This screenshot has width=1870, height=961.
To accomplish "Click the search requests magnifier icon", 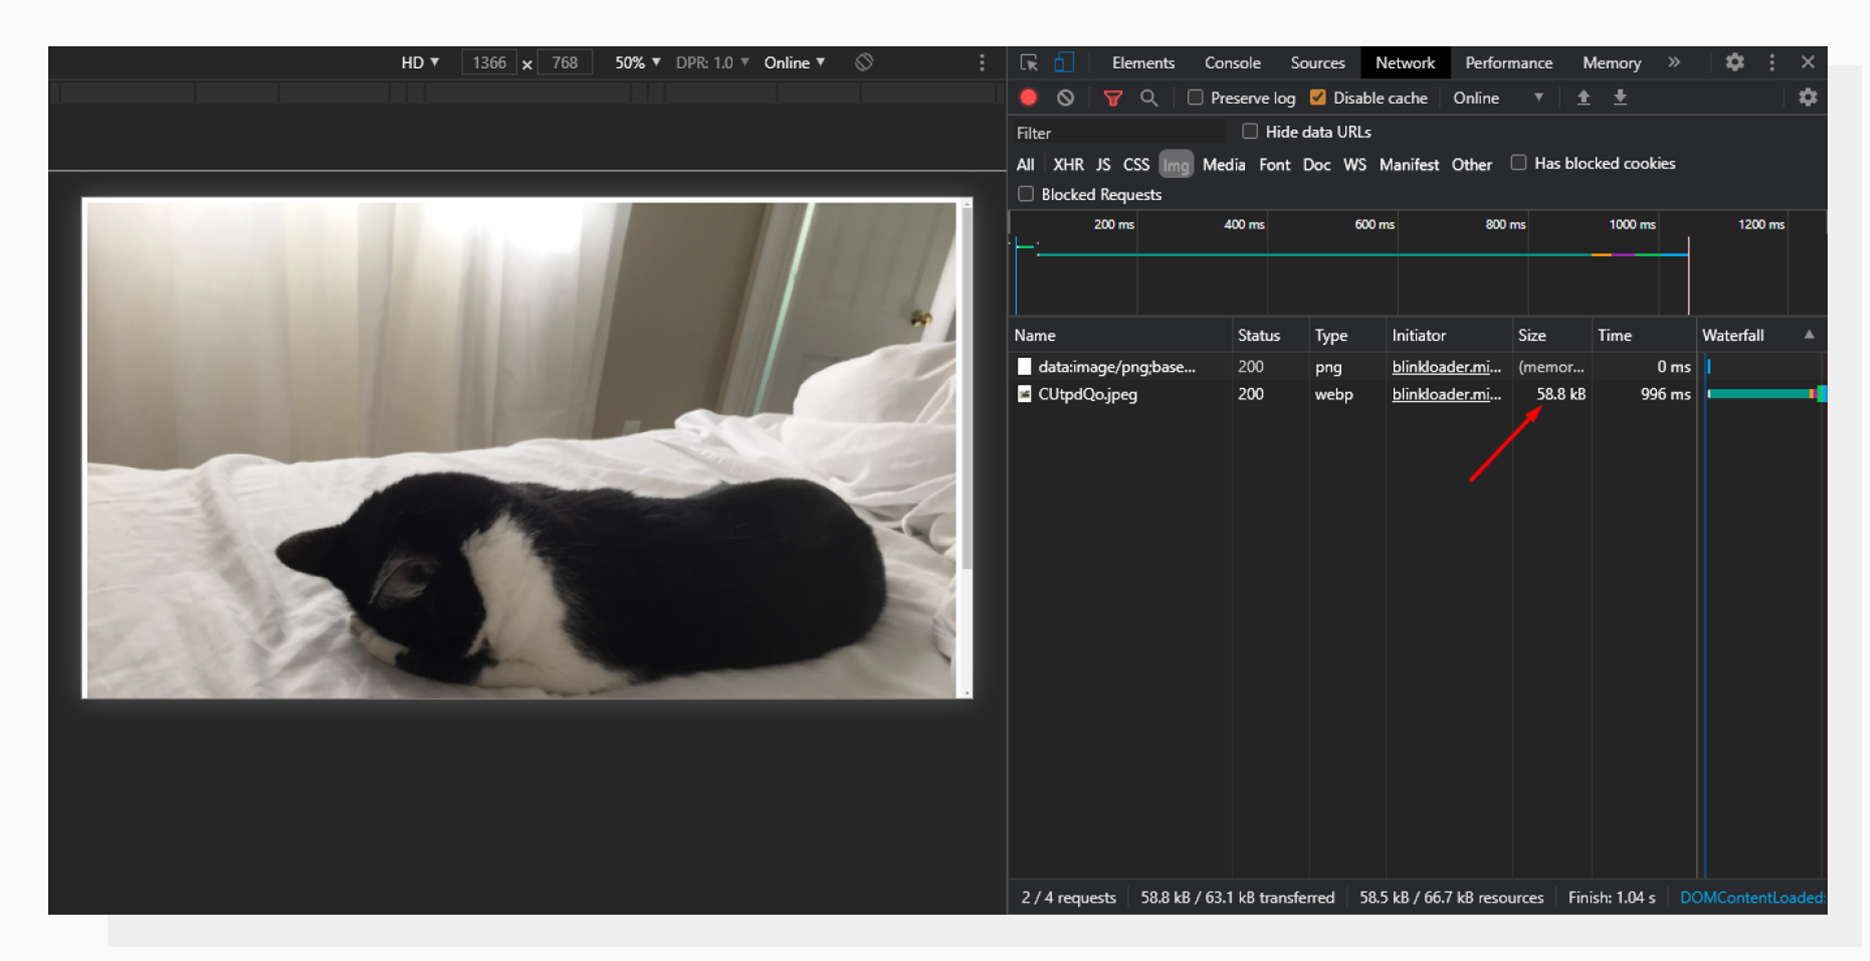I will (x=1149, y=98).
